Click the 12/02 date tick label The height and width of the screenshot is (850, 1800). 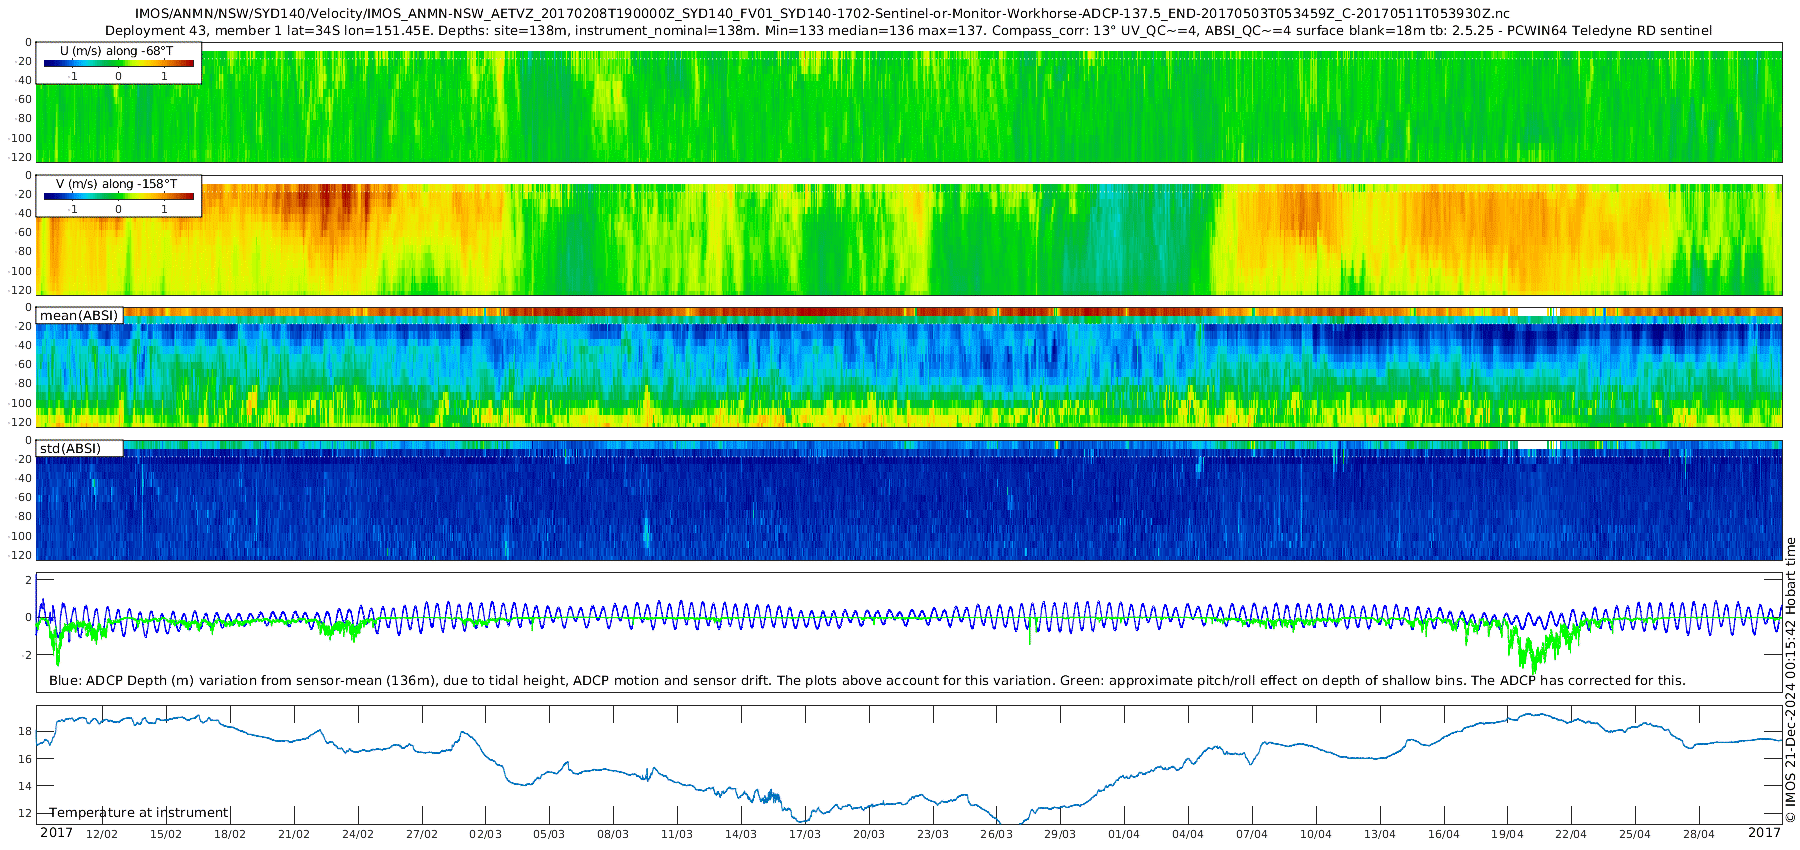pyautogui.click(x=101, y=834)
